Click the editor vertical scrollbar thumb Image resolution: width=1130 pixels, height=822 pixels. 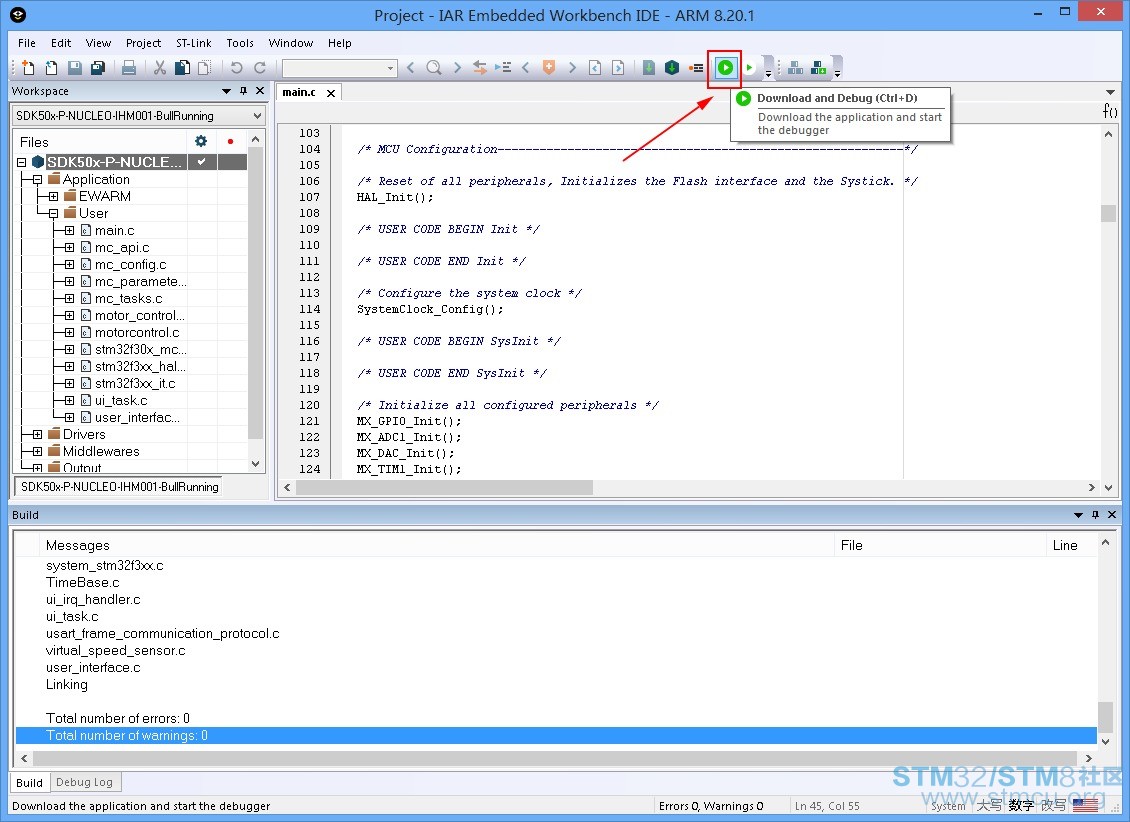pyautogui.click(x=1108, y=213)
